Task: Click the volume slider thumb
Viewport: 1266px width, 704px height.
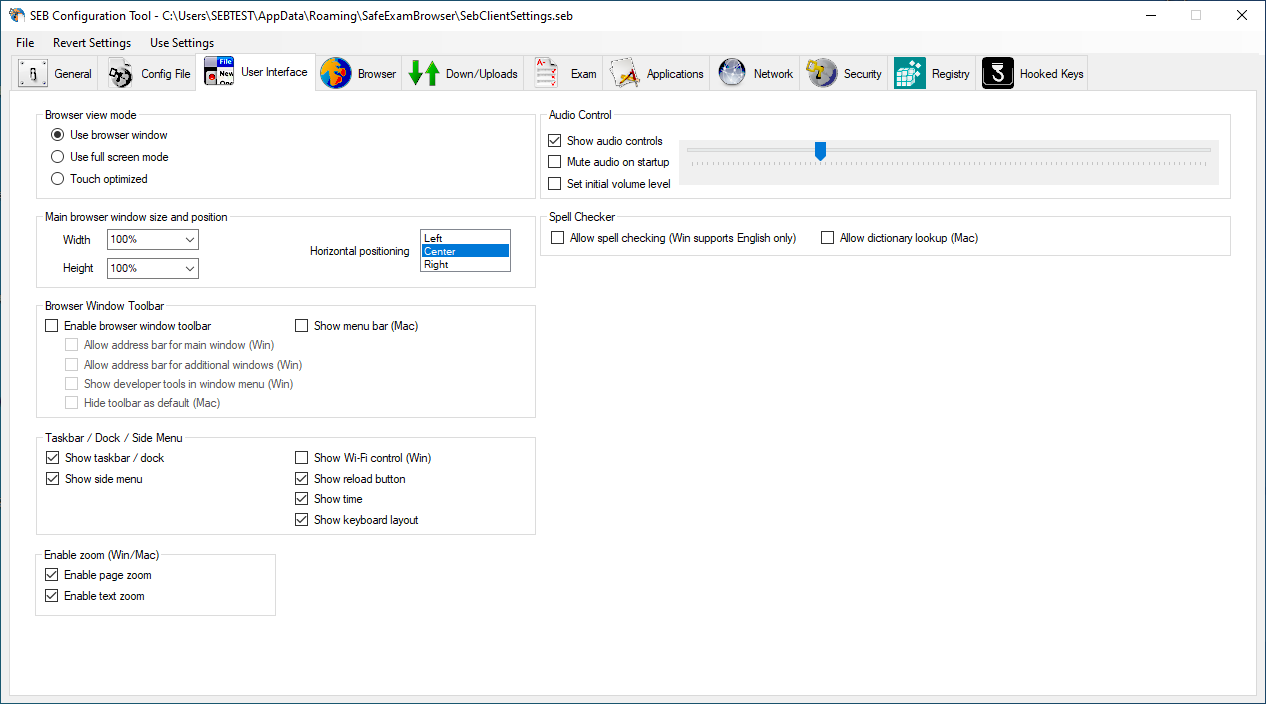Action: [x=821, y=151]
